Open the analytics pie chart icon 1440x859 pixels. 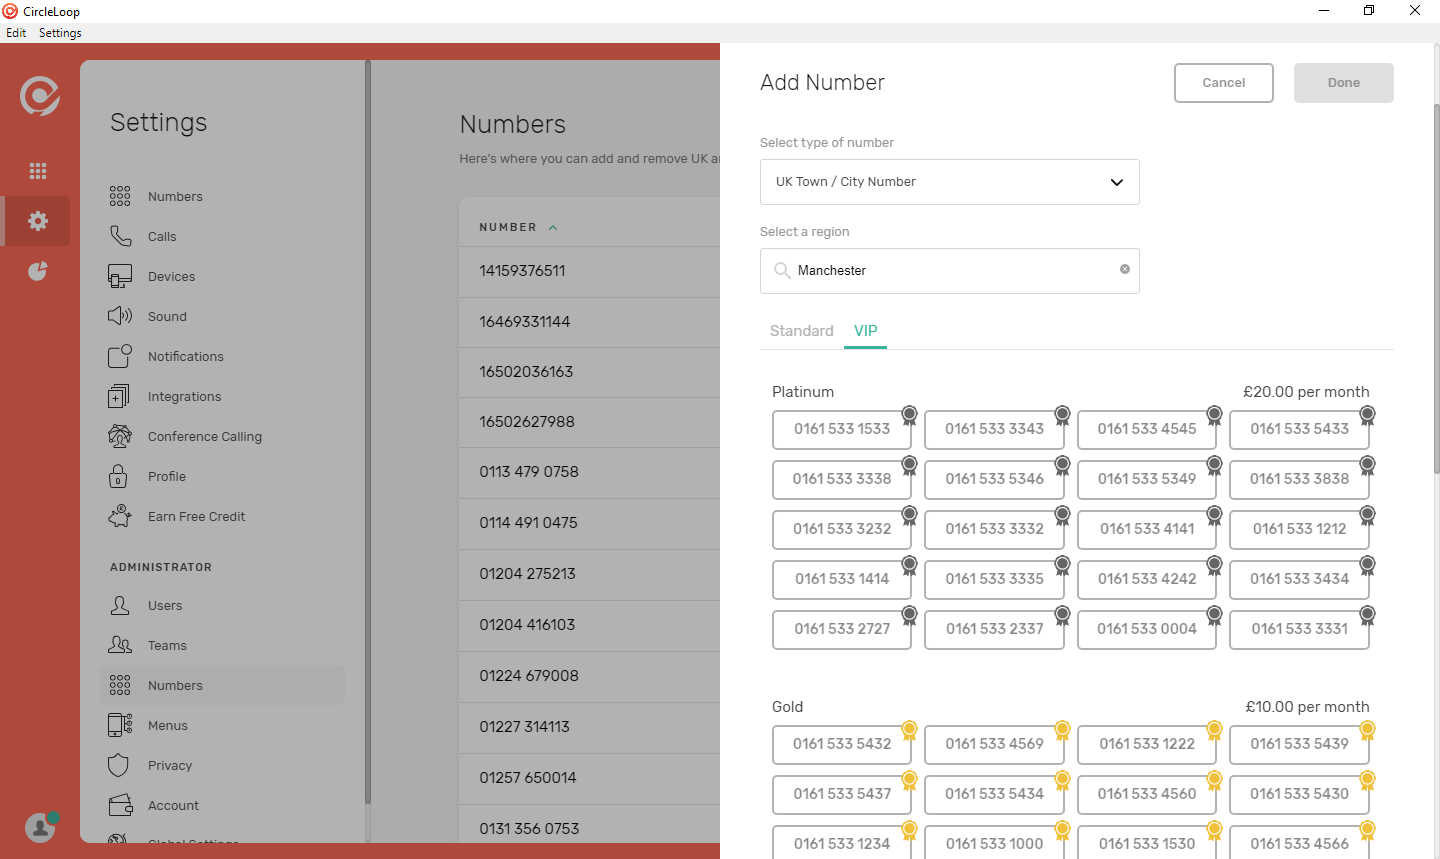(38, 271)
